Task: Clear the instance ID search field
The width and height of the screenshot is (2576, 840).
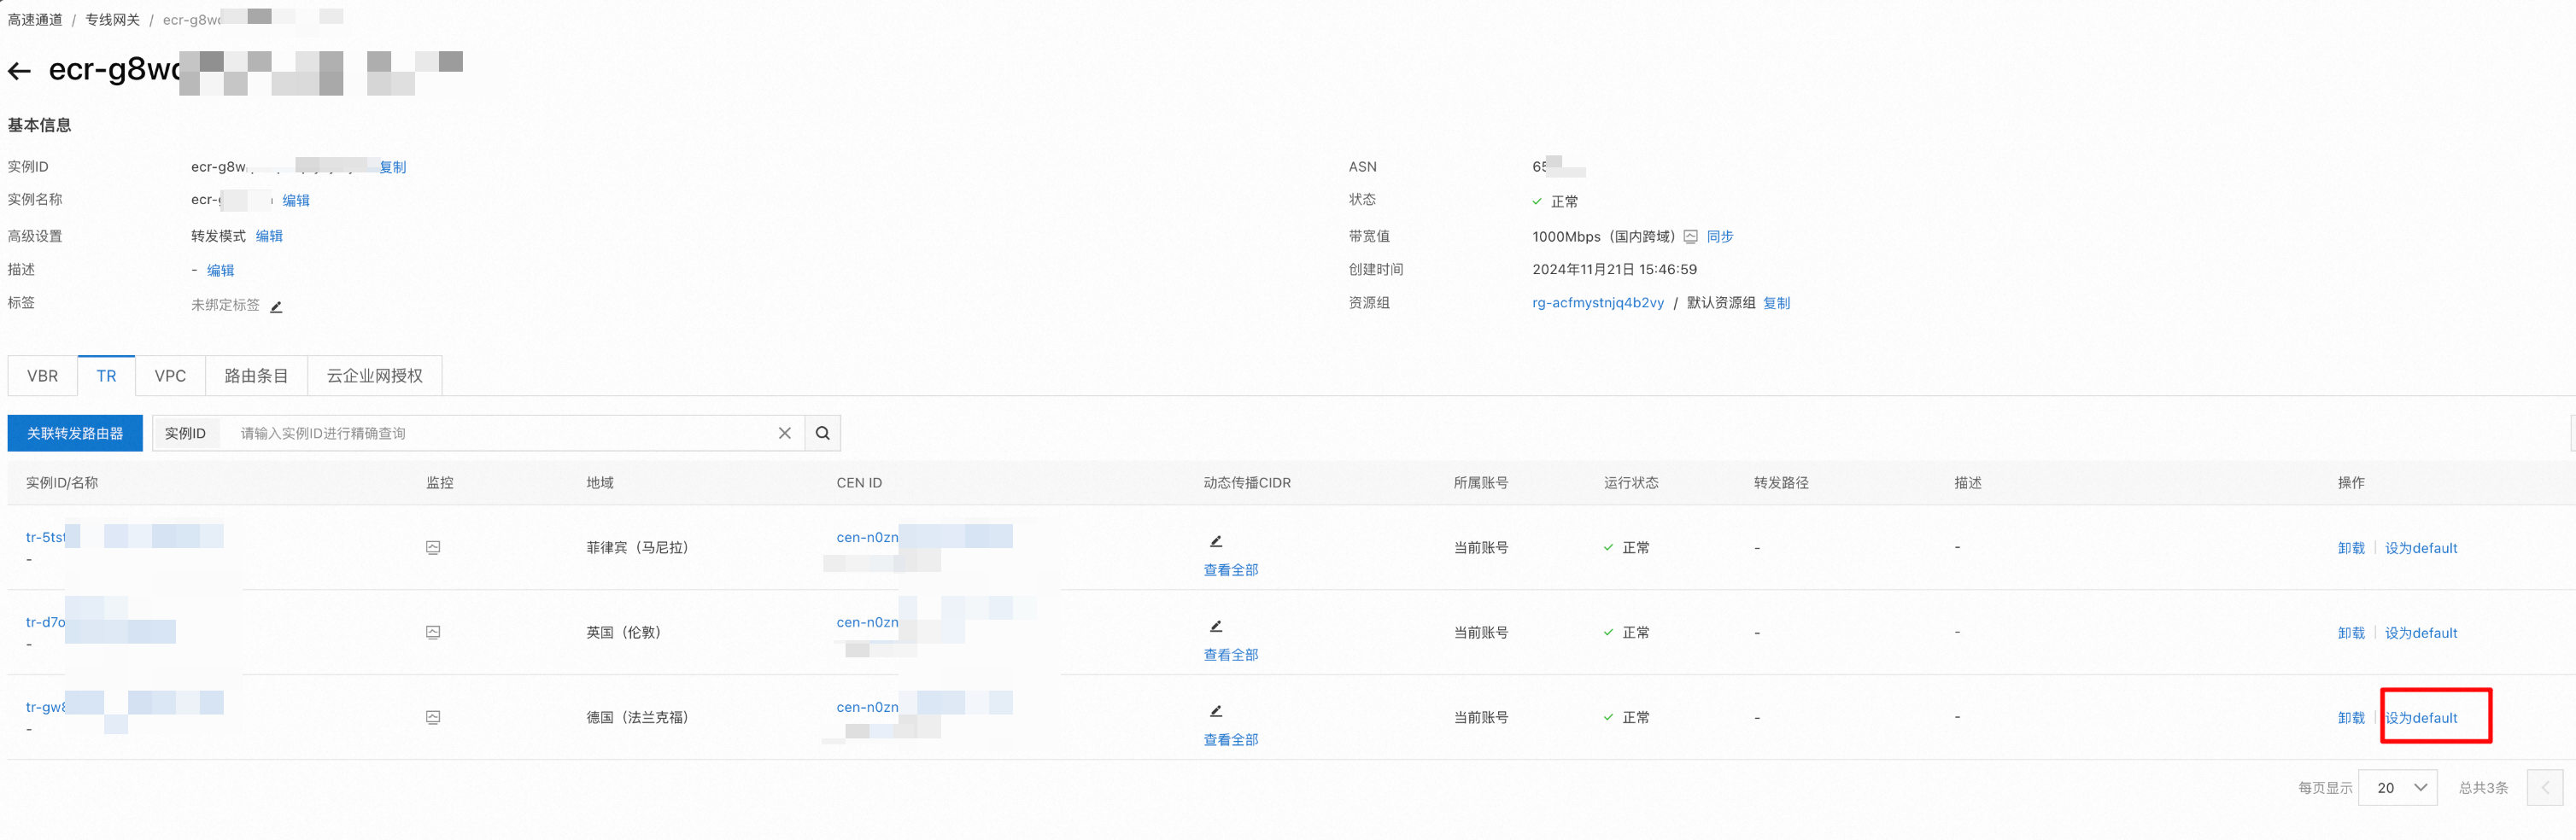Action: pos(785,433)
